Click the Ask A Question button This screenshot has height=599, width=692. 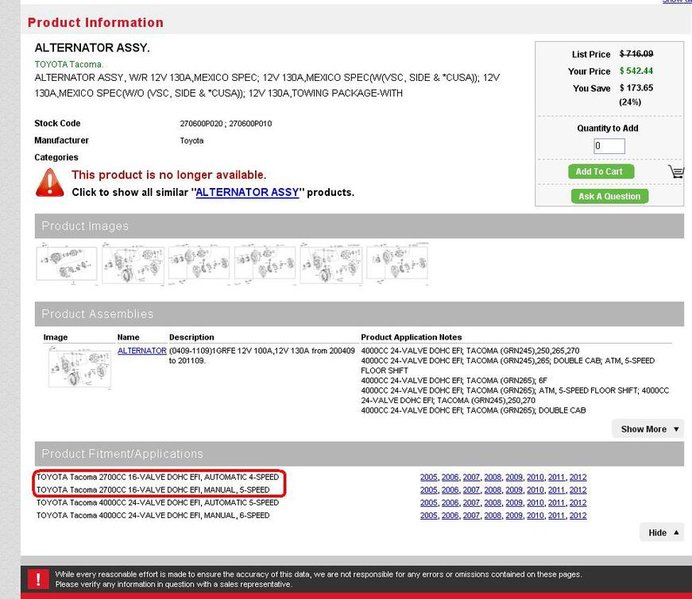point(609,196)
